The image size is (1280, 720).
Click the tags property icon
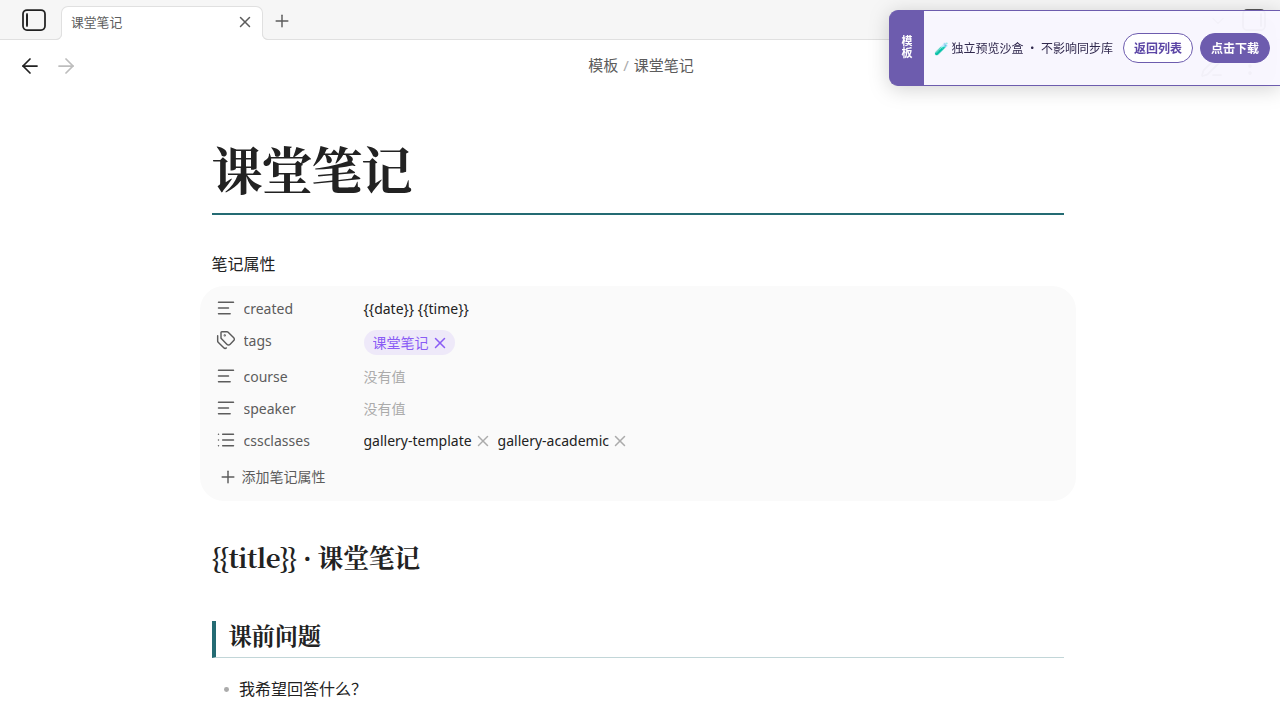point(226,340)
